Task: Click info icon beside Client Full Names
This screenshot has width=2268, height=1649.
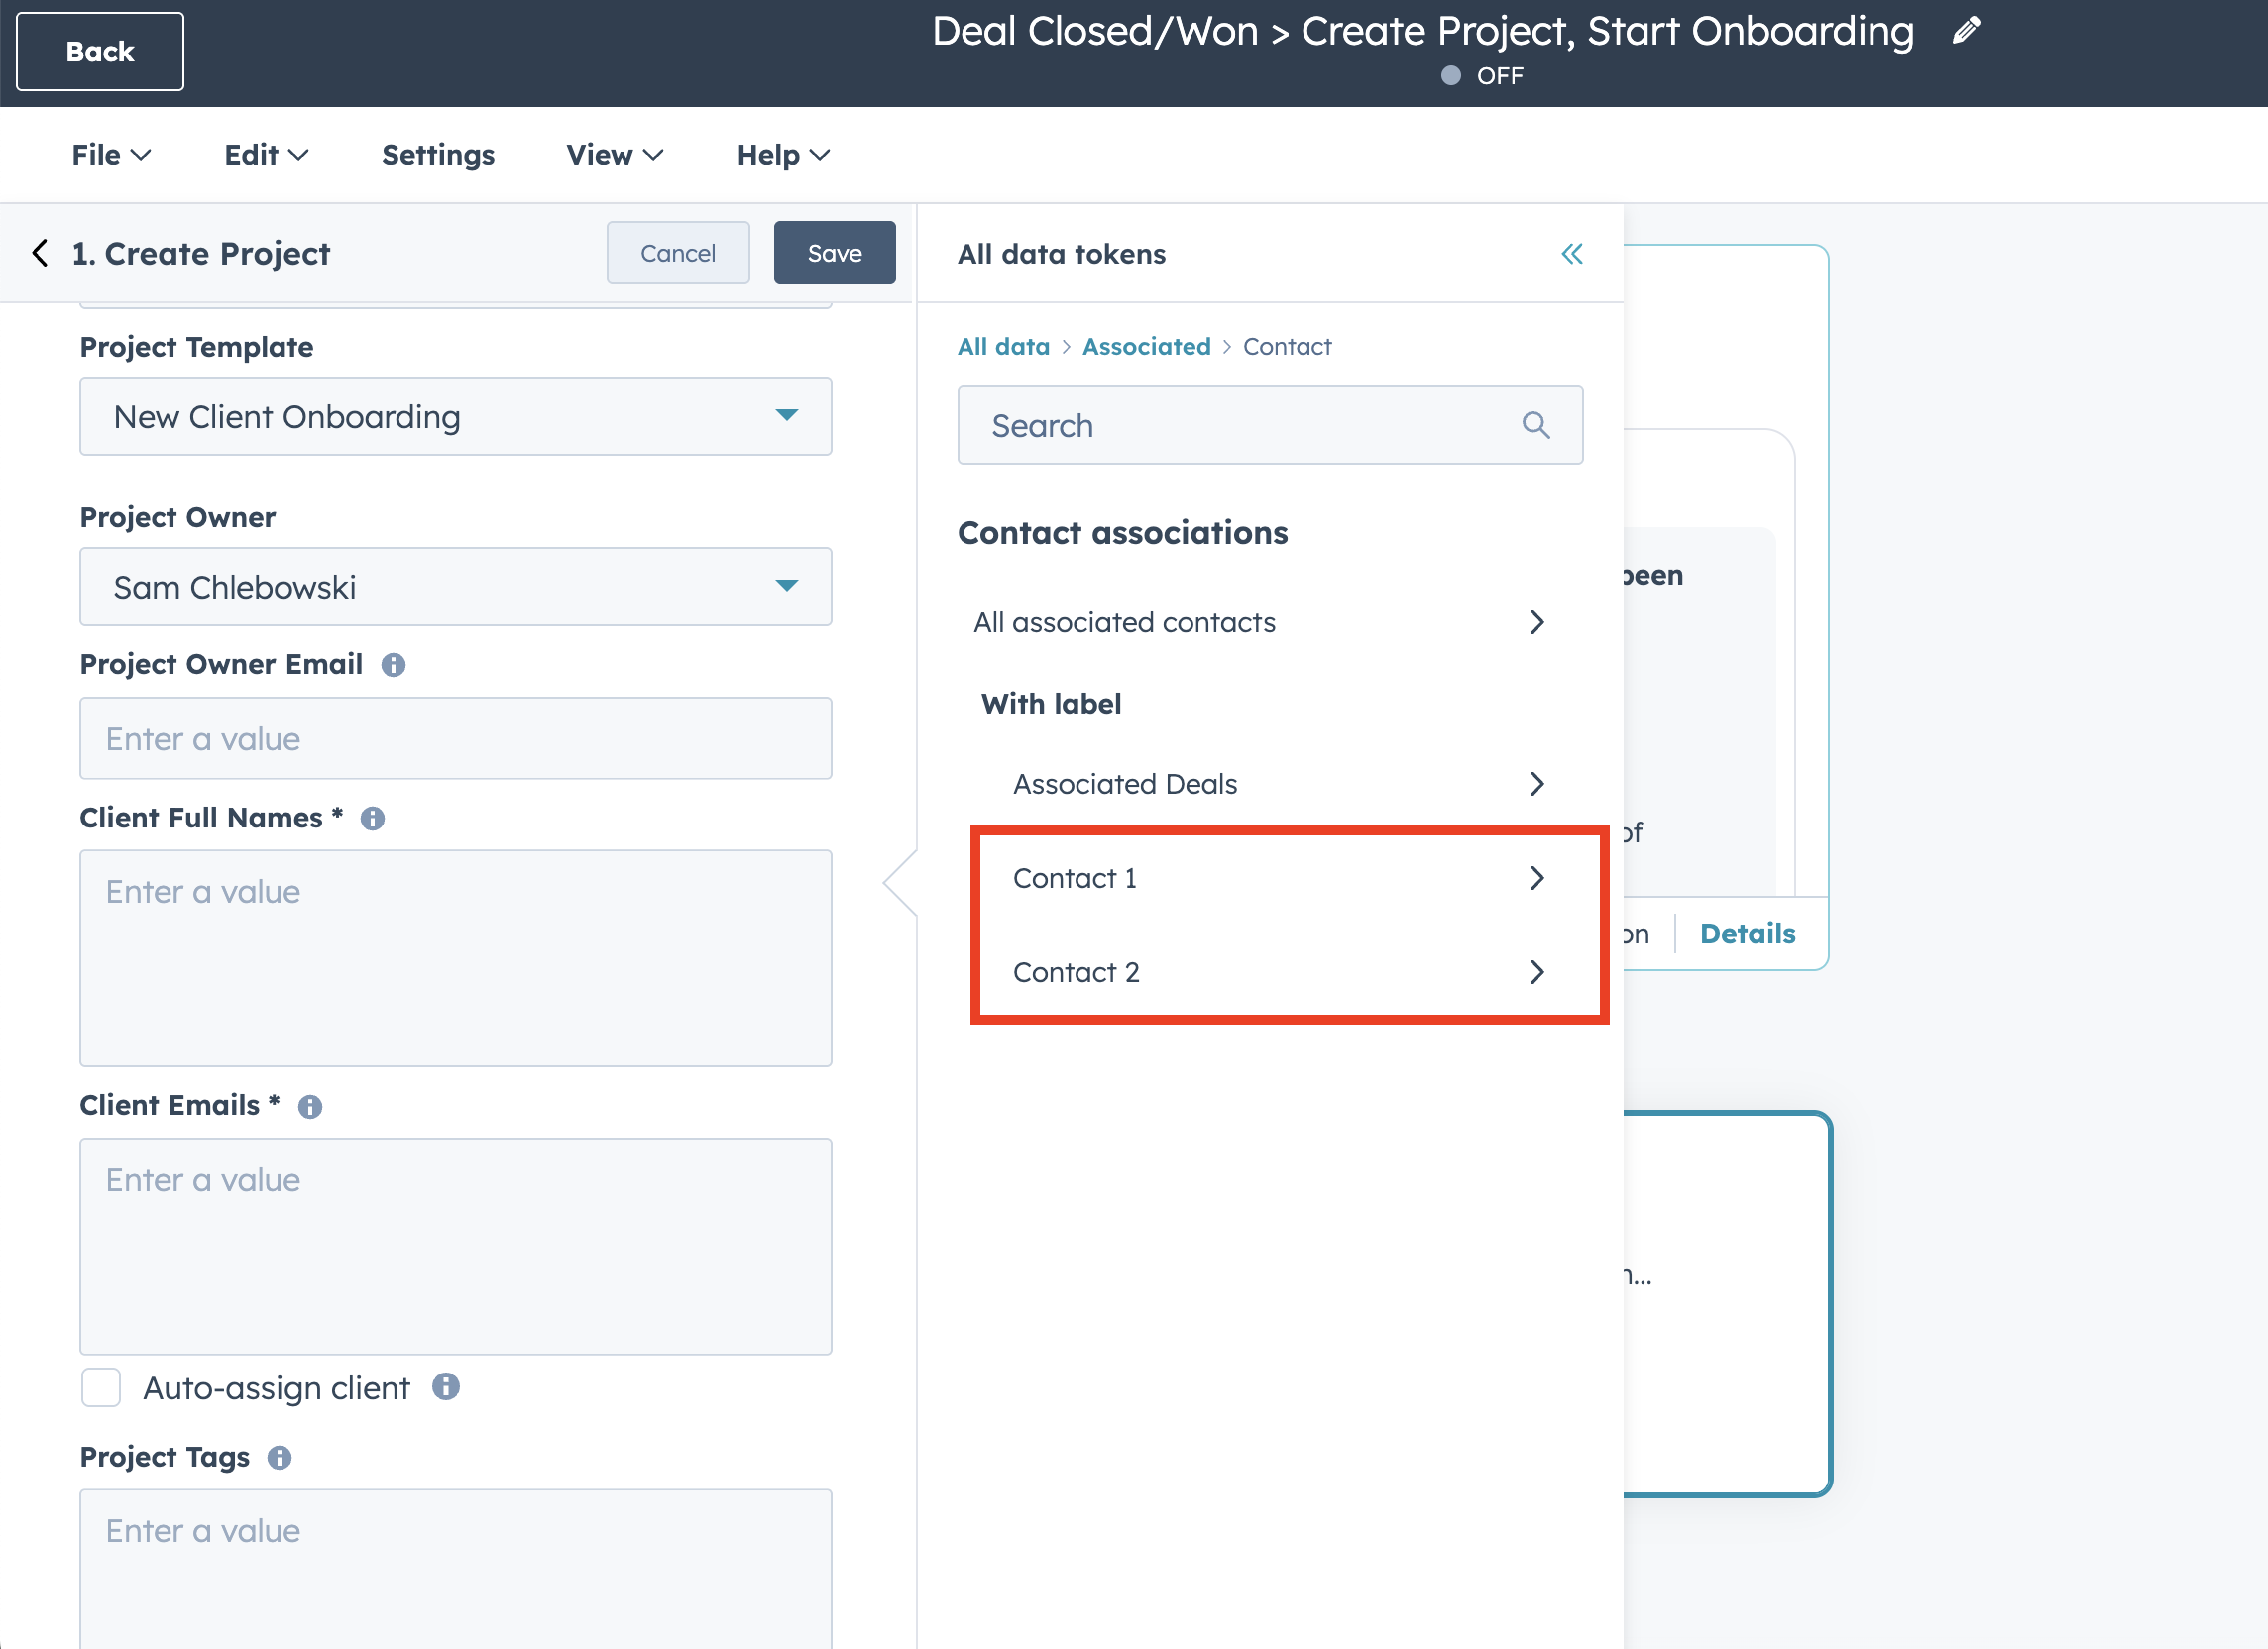Action: pos(373,819)
